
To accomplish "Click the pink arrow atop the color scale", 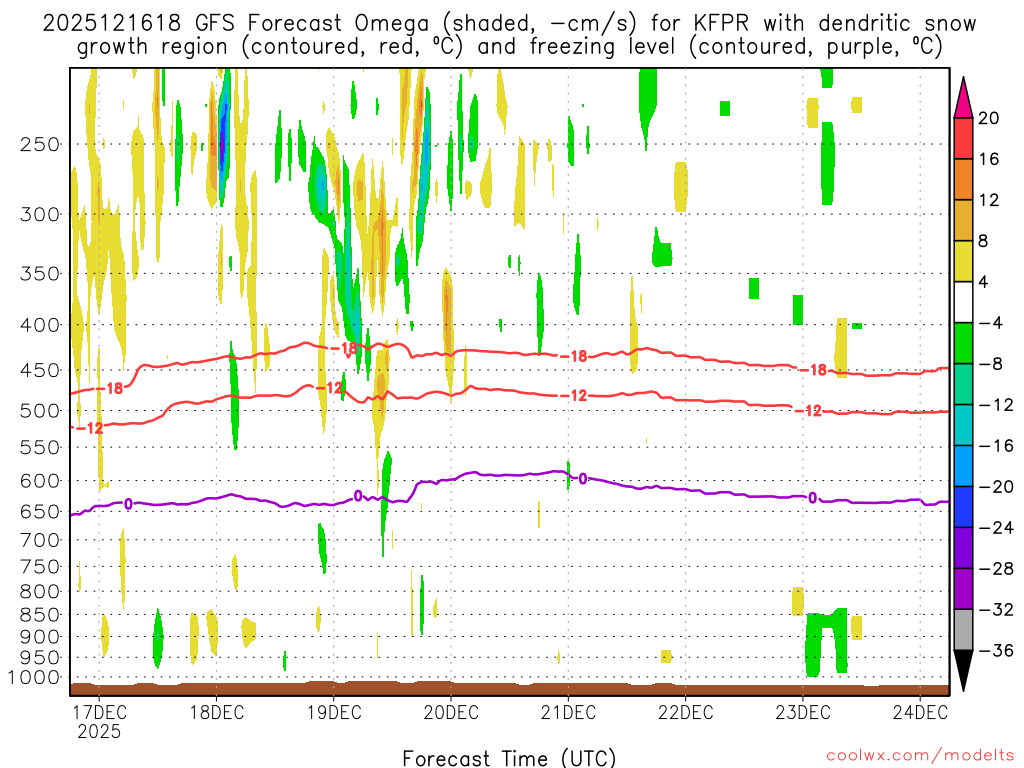I will (x=963, y=97).
